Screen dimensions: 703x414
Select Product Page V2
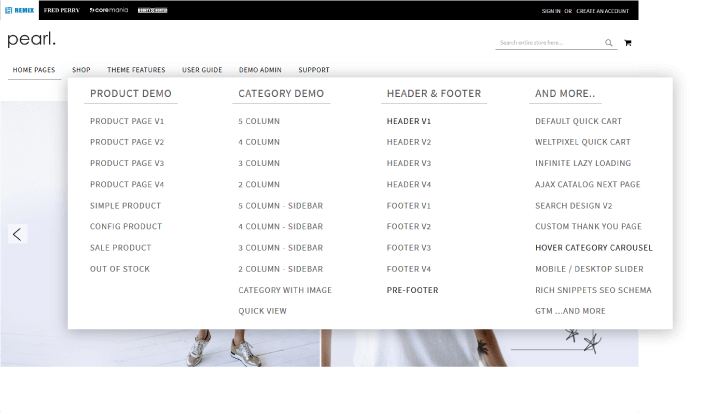pos(127,142)
